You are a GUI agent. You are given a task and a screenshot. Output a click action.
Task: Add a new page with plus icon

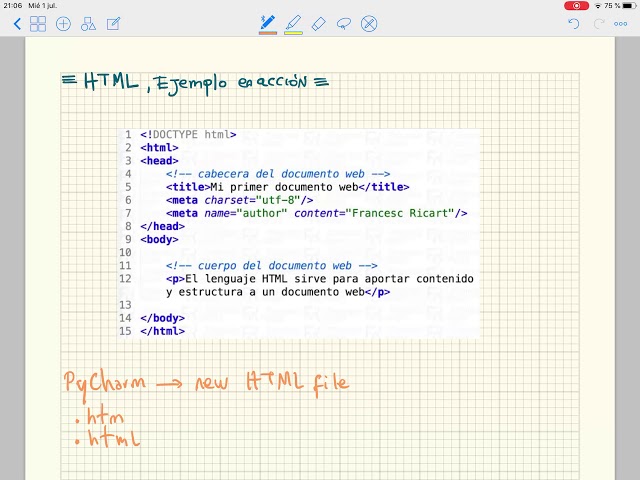click(x=63, y=24)
